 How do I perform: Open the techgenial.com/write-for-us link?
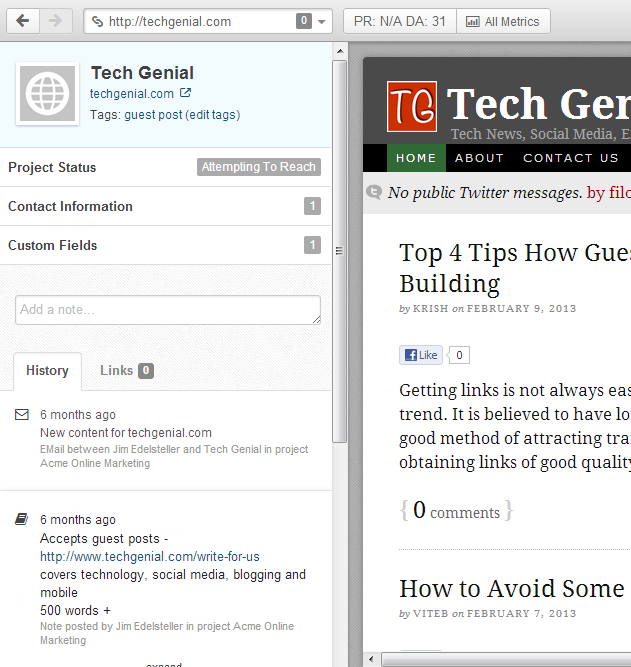(x=150, y=557)
